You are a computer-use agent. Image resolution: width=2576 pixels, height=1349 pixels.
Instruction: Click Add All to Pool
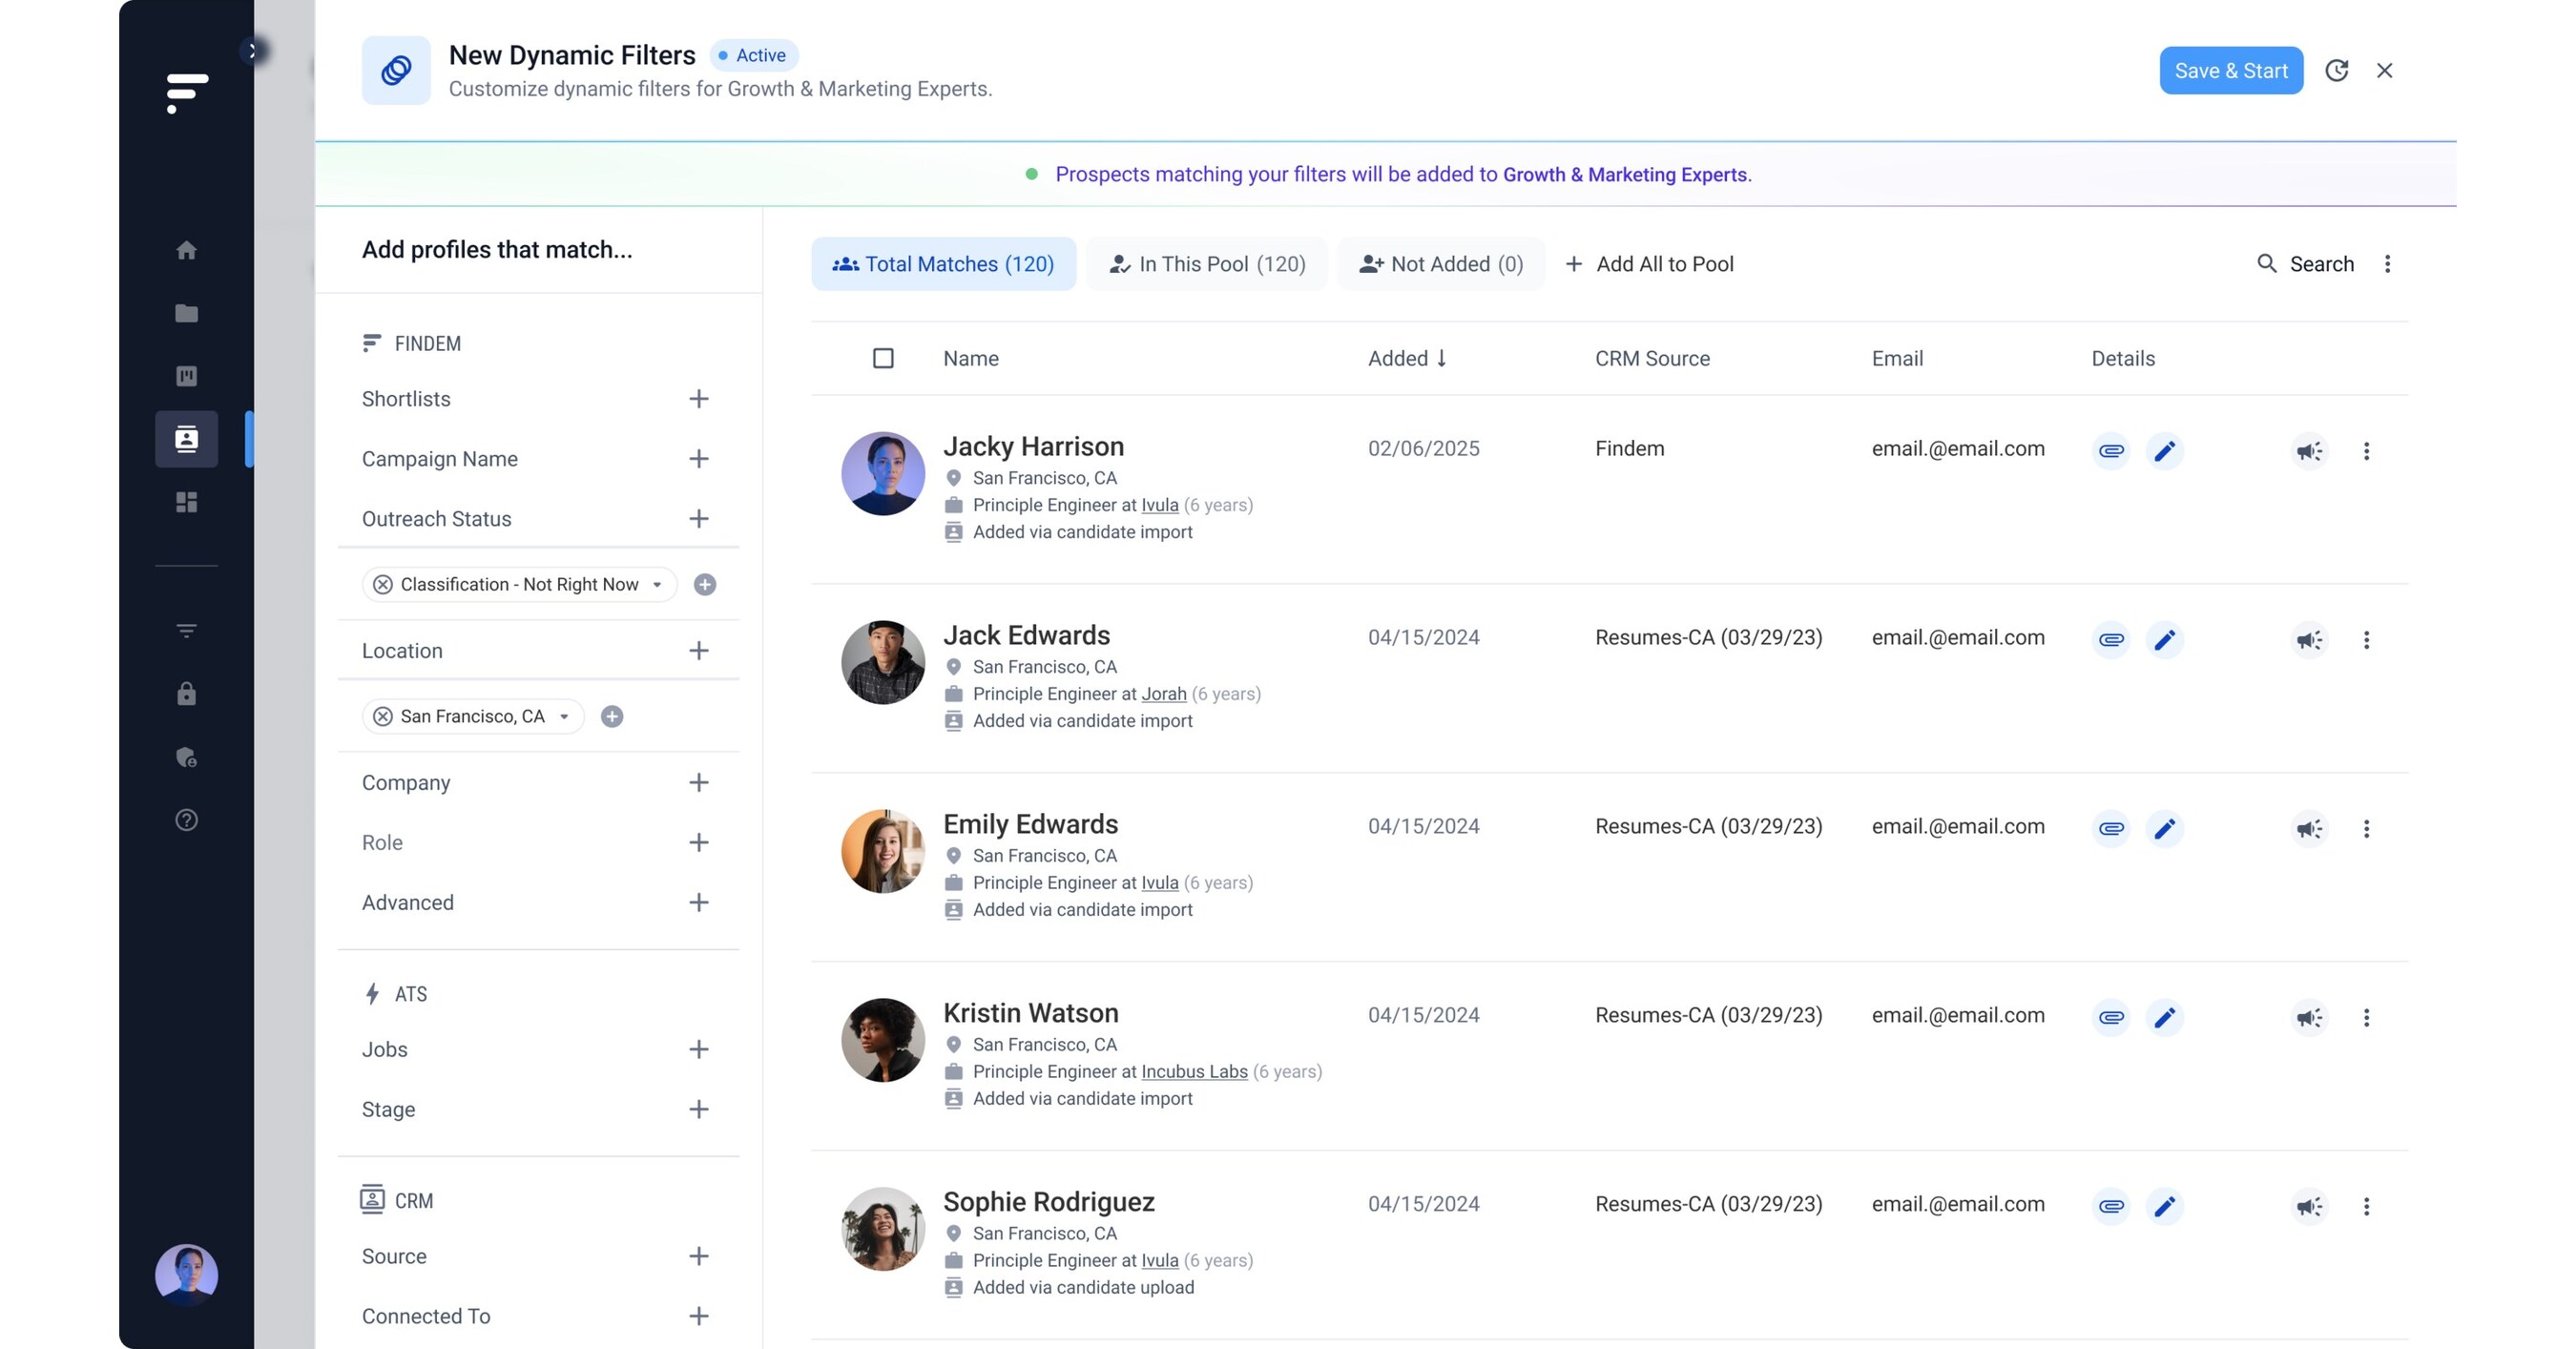[1649, 263]
